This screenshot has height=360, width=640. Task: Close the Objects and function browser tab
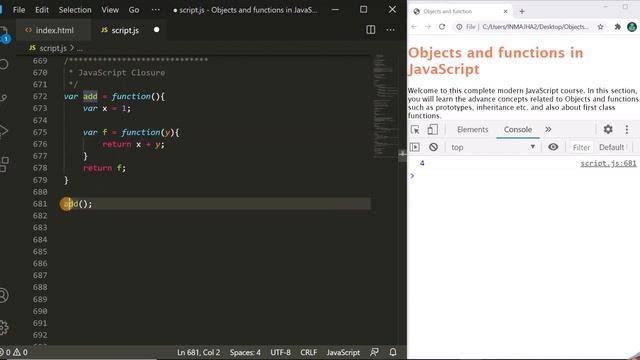[x=505, y=11]
